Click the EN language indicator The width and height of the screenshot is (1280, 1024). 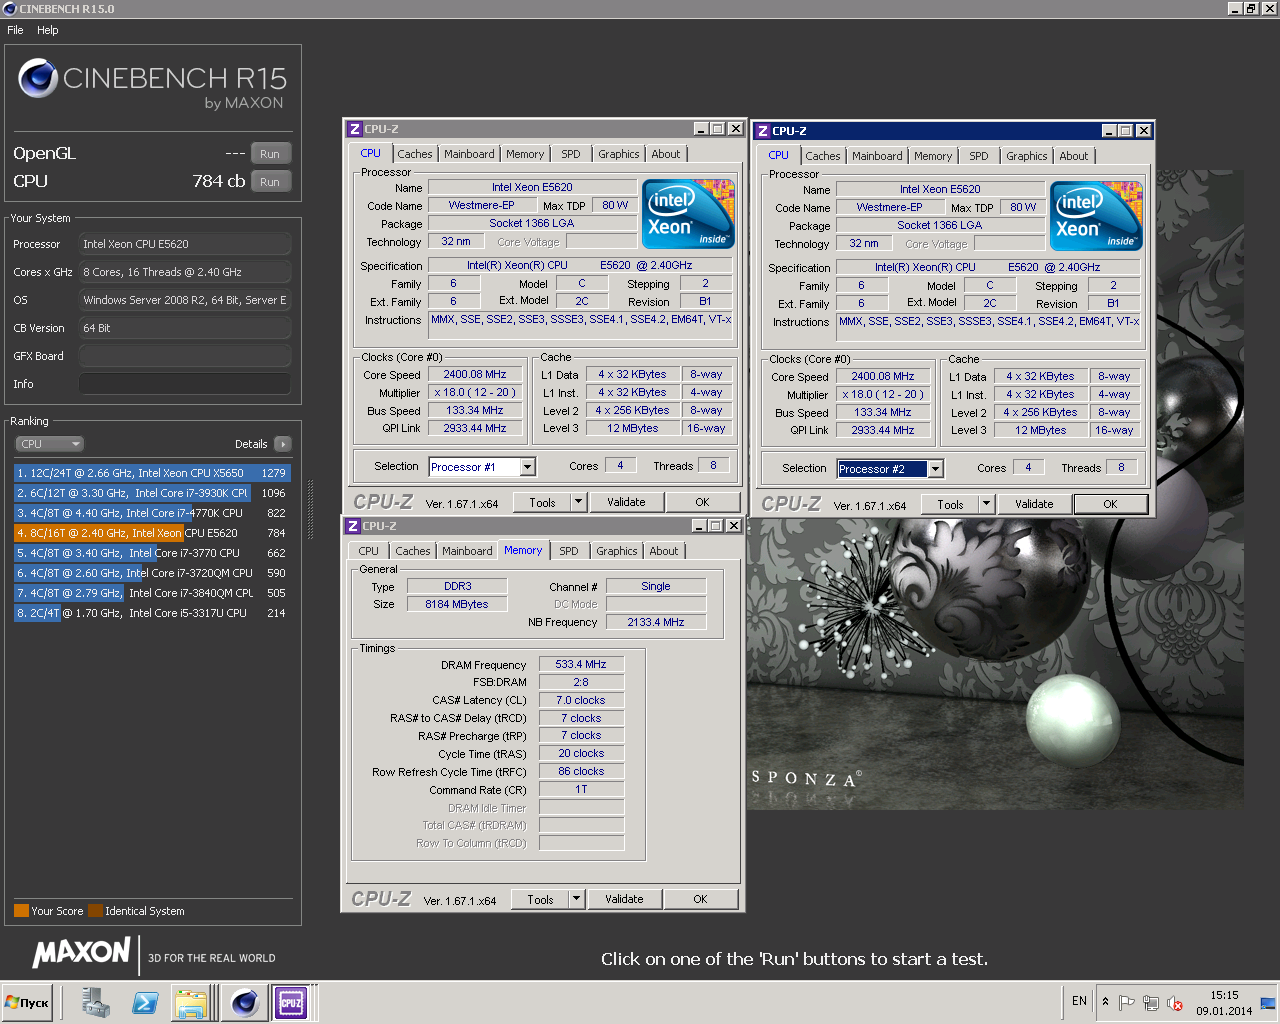1079,1001
